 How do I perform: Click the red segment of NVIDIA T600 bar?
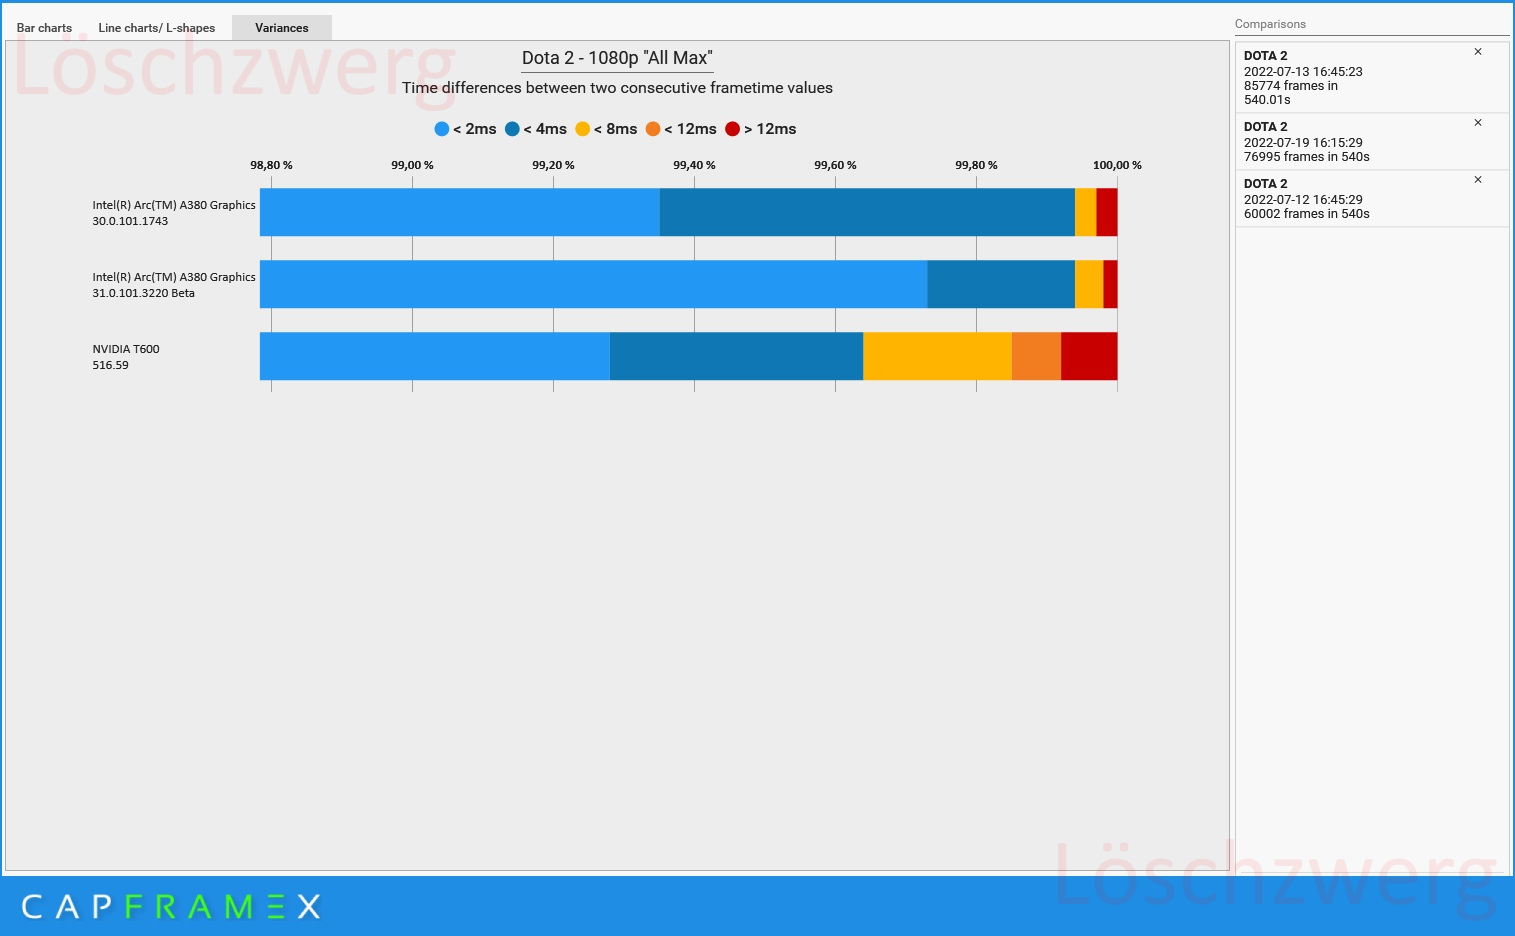[x=1089, y=356]
